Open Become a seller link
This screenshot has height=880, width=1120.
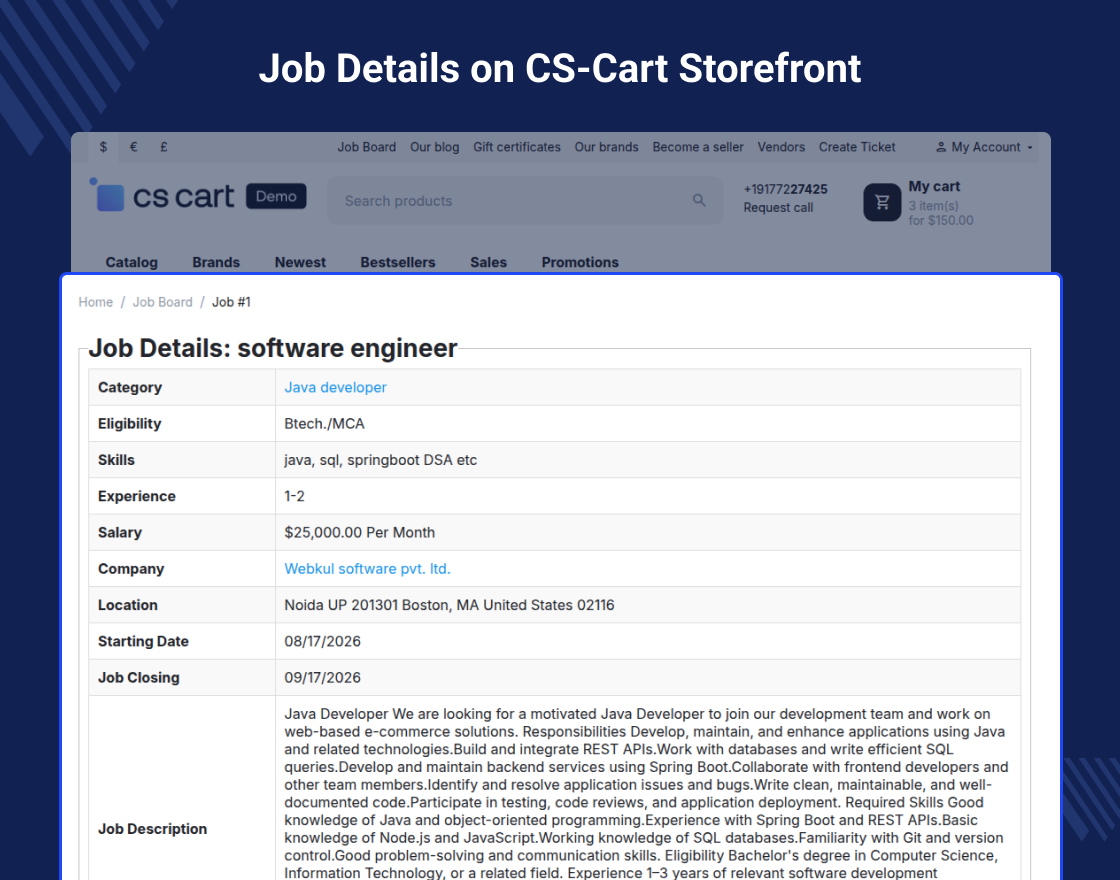(698, 147)
